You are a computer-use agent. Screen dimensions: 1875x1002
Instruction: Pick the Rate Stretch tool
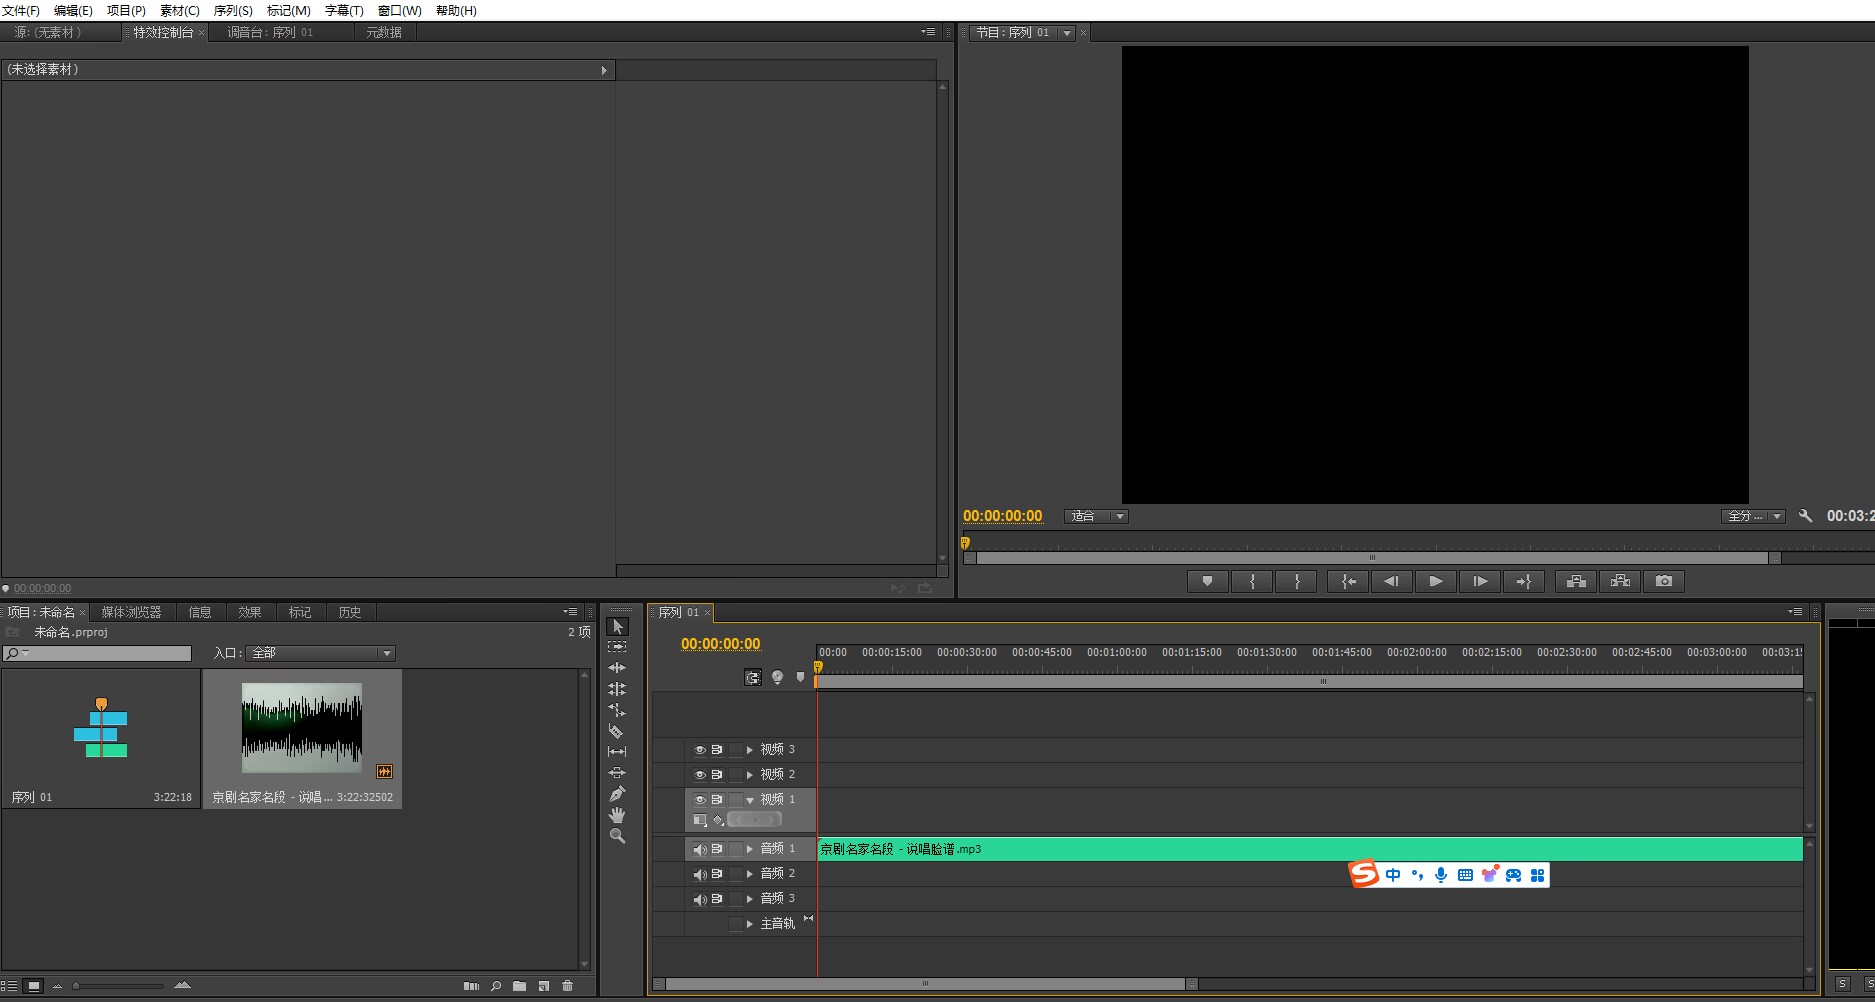(x=617, y=710)
